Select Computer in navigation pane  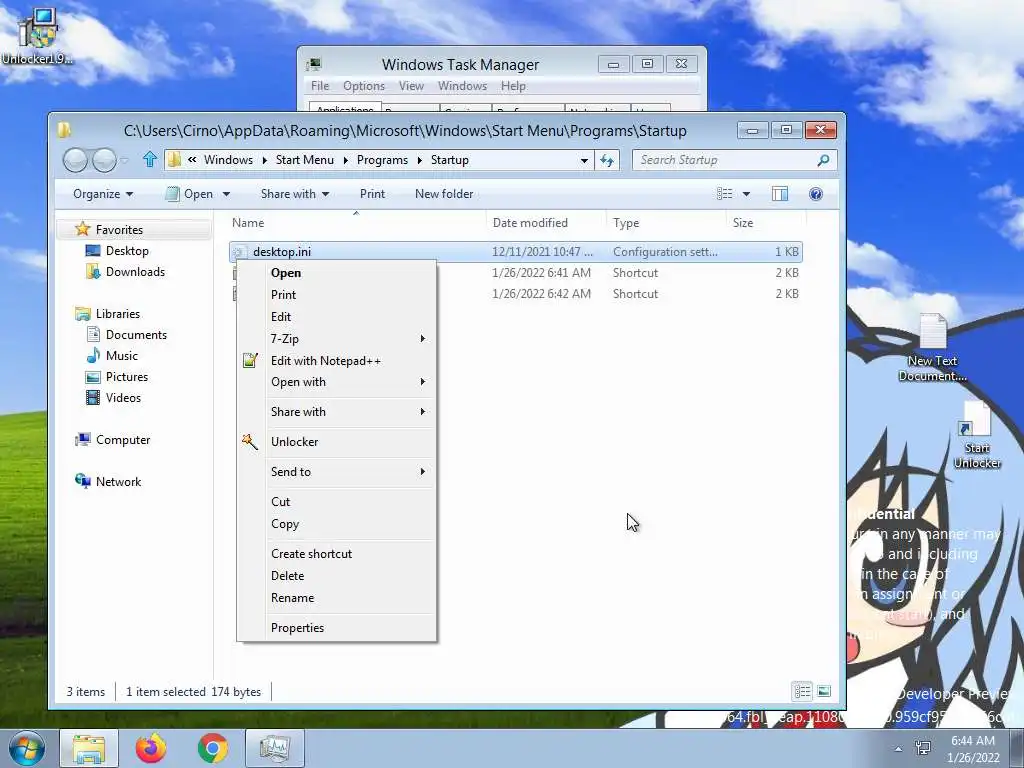pos(123,440)
